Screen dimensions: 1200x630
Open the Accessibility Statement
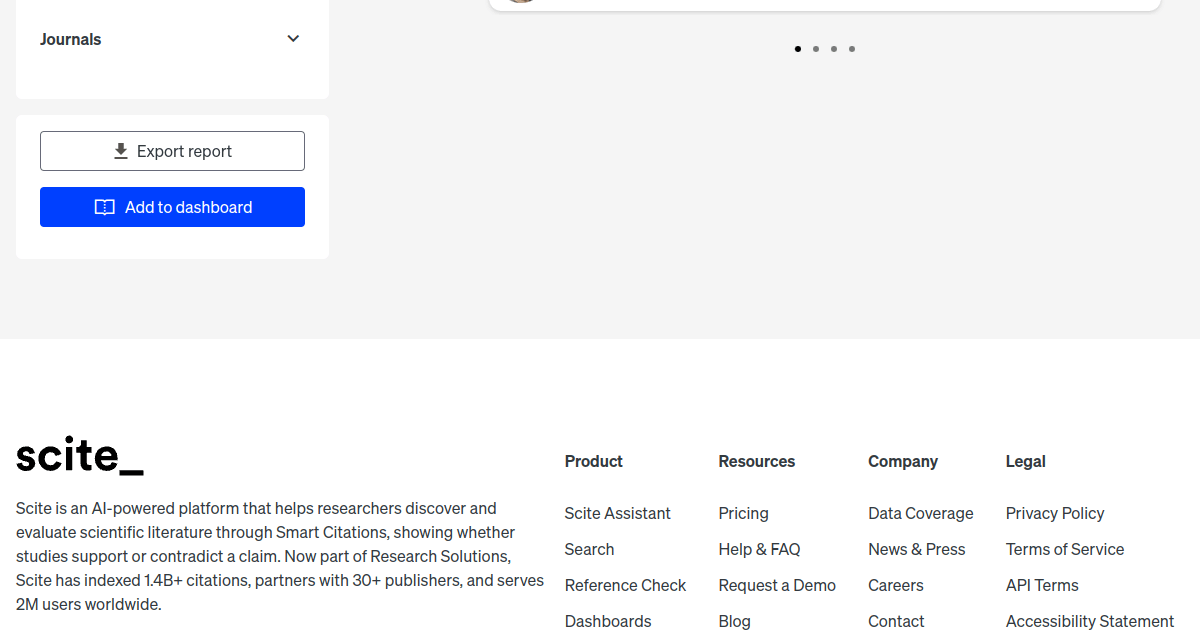[x=1089, y=621]
